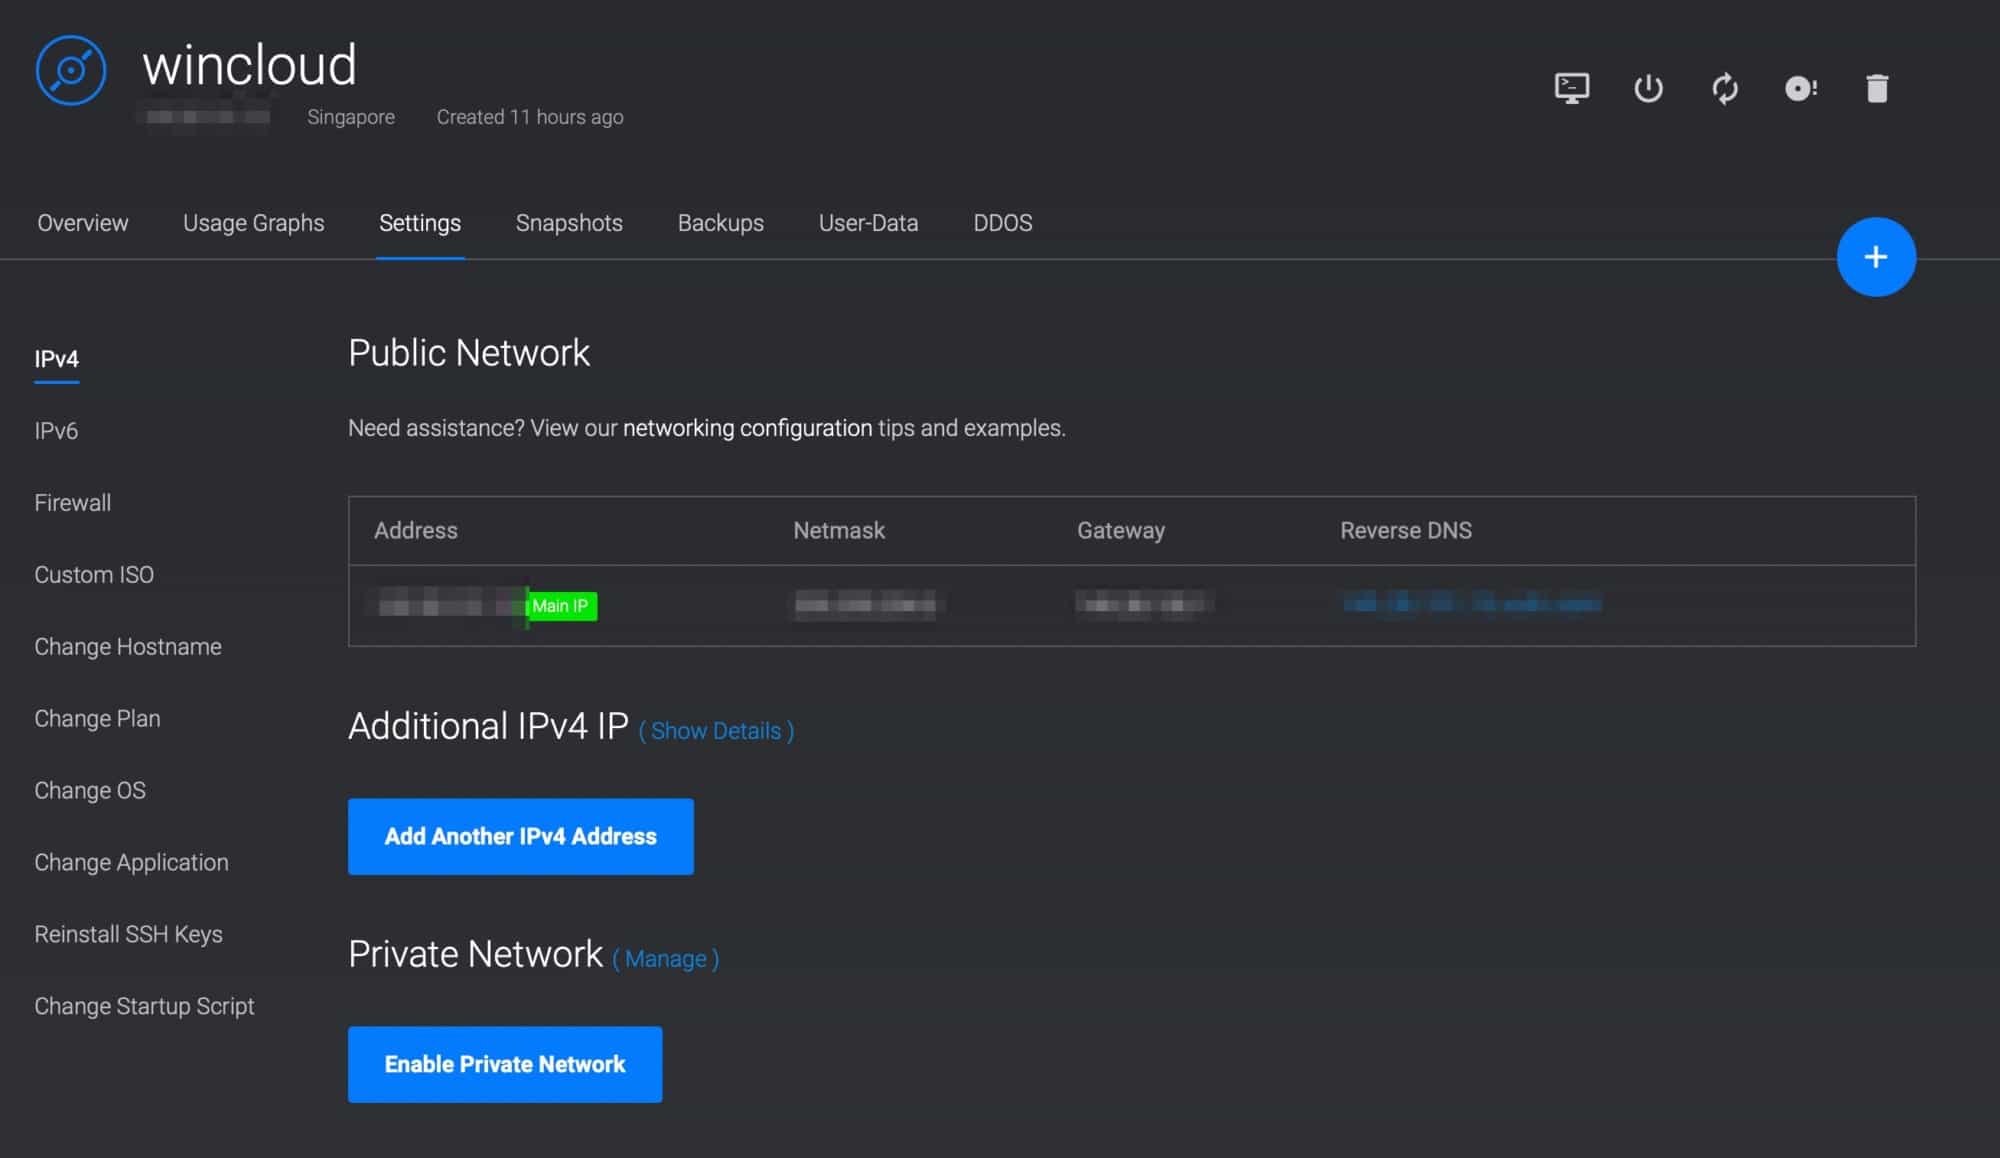Expand Additional IPv4 with Show Details
Screen dimensions: 2000x1158
click(716, 731)
